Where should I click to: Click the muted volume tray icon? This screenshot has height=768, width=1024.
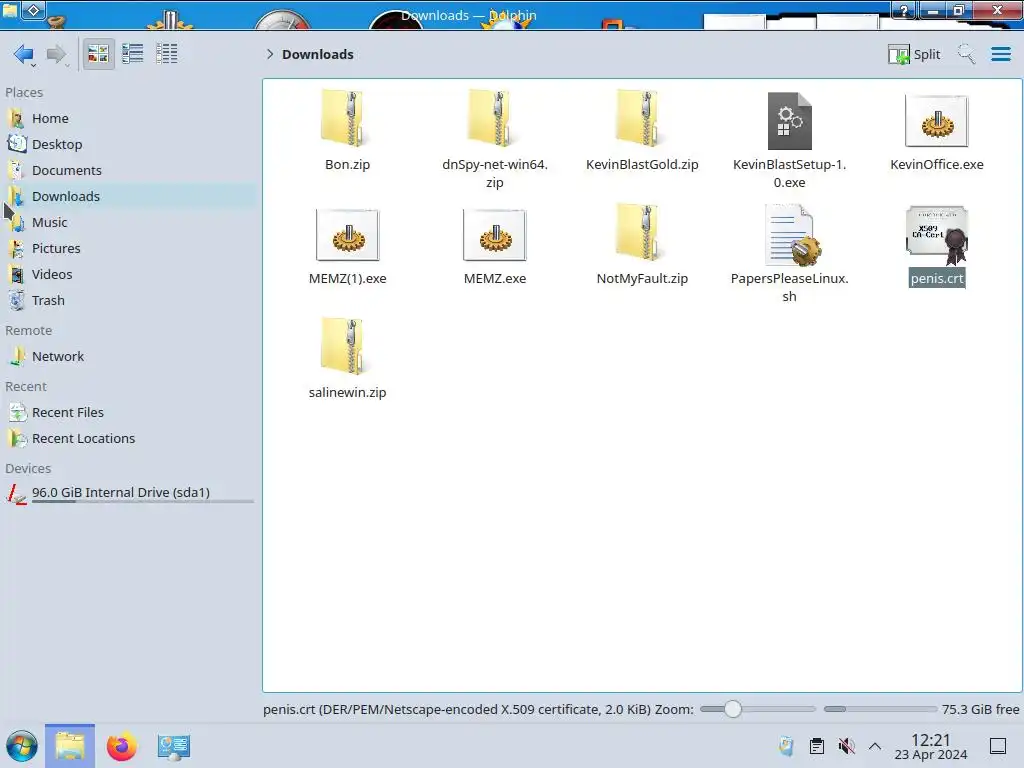tap(846, 746)
